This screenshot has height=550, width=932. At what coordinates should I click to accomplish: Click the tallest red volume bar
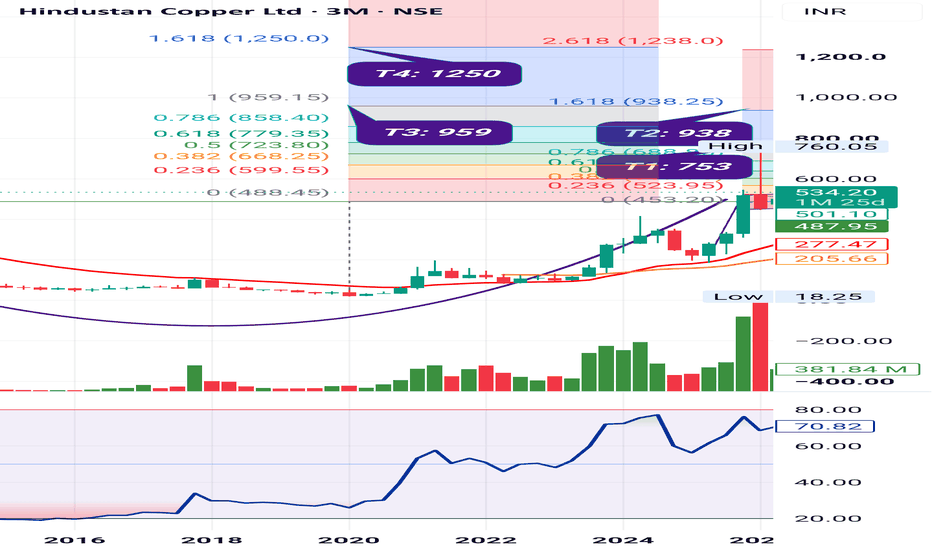click(760, 347)
